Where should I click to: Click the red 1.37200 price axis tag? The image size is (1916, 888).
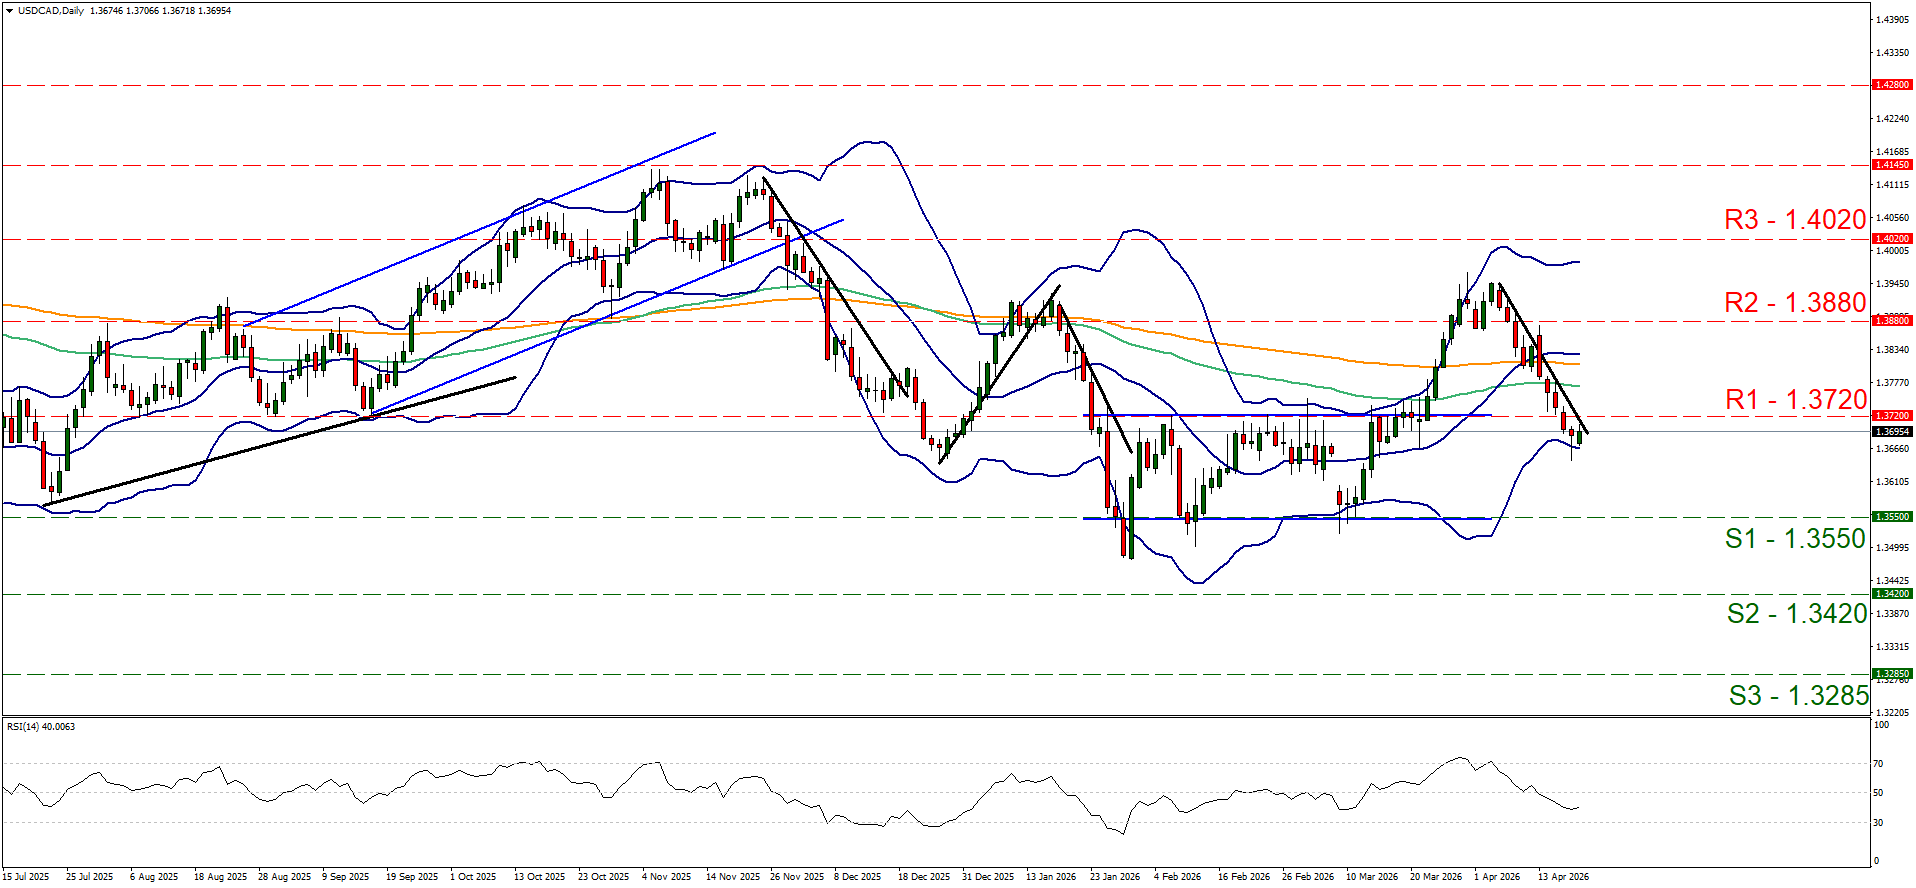tap(1891, 416)
